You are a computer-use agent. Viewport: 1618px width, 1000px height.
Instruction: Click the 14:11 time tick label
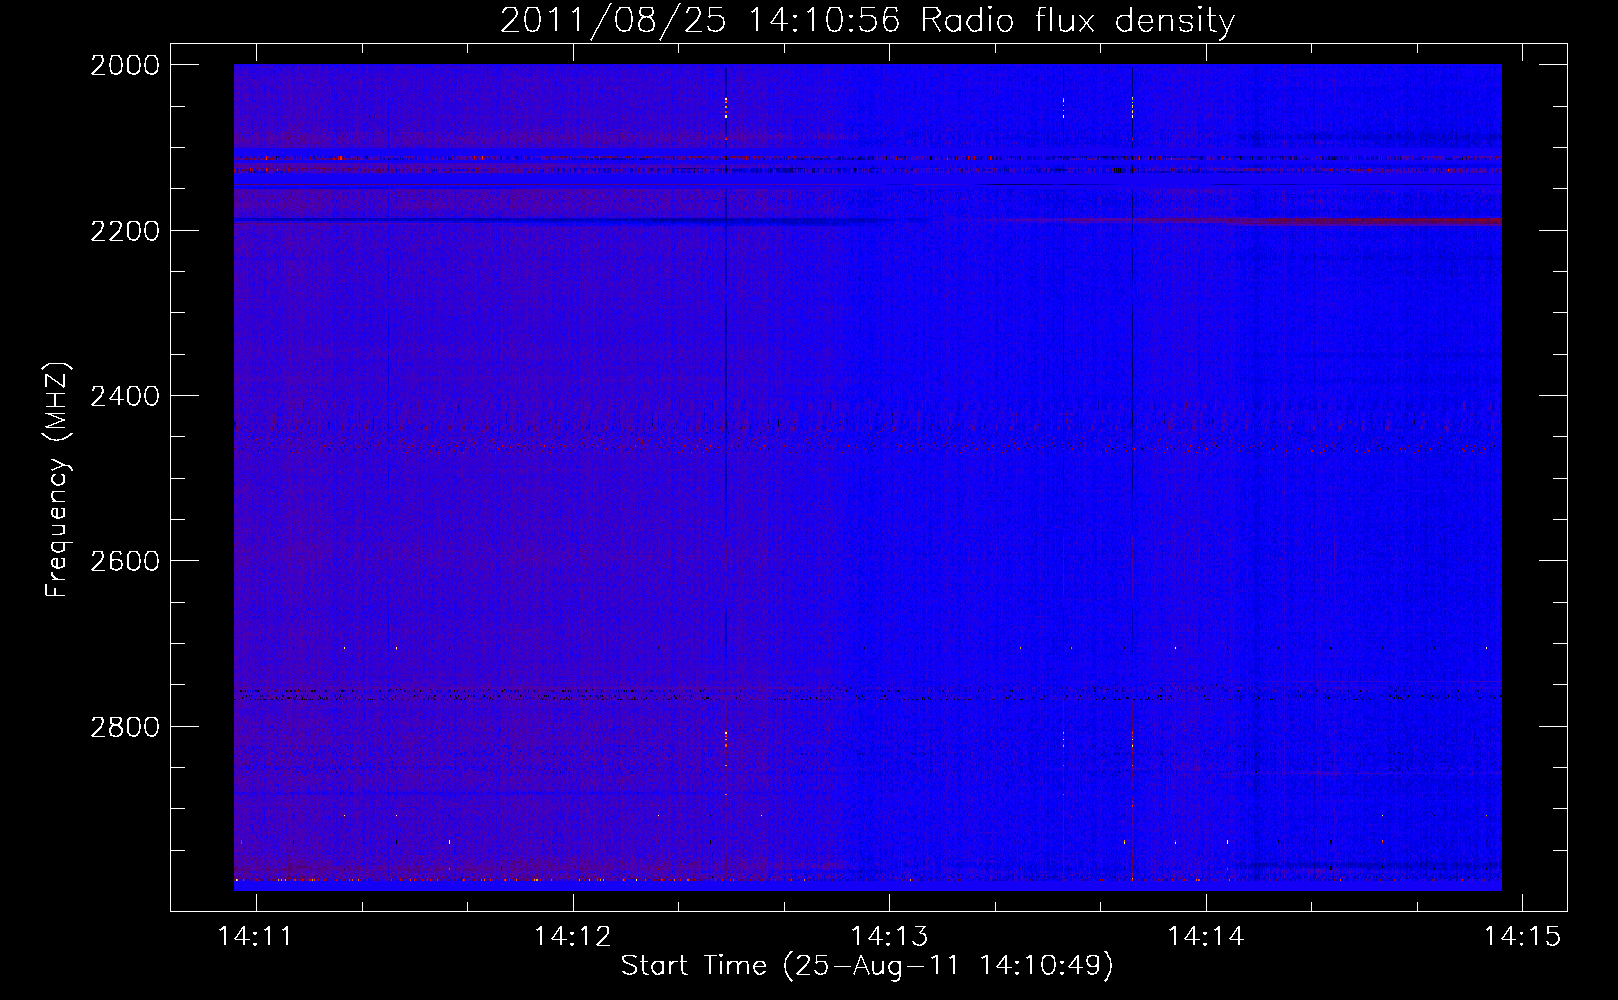pyautogui.click(x=256, y=936)
